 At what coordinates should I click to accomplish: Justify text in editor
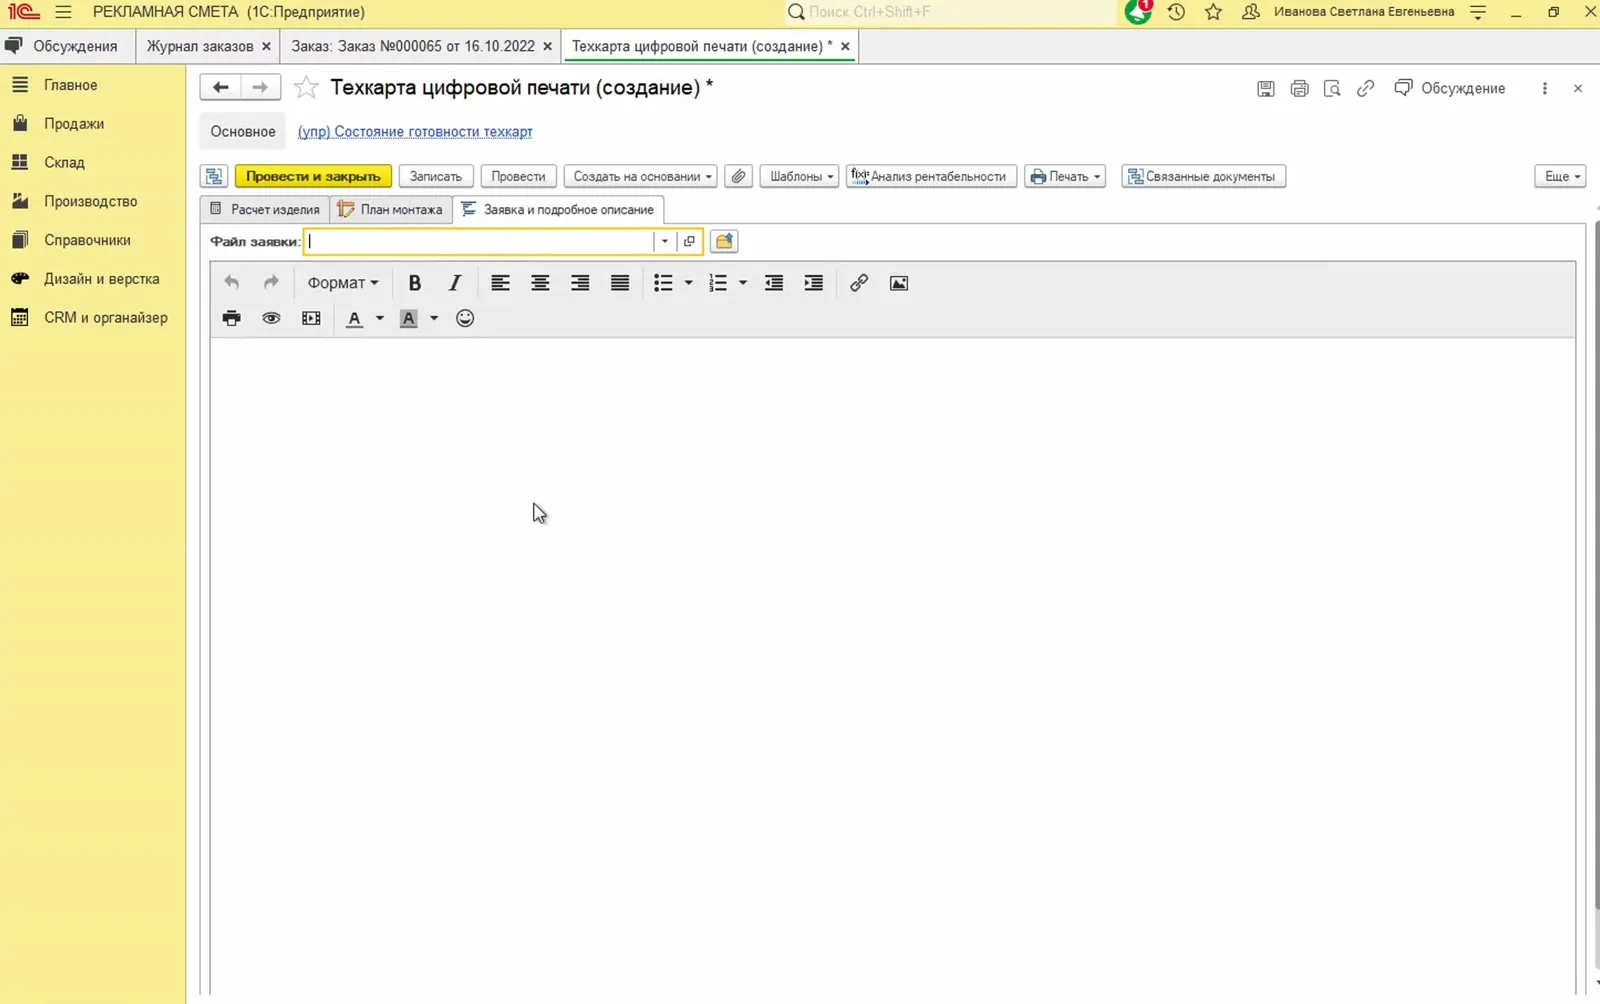tap(620, 283)
